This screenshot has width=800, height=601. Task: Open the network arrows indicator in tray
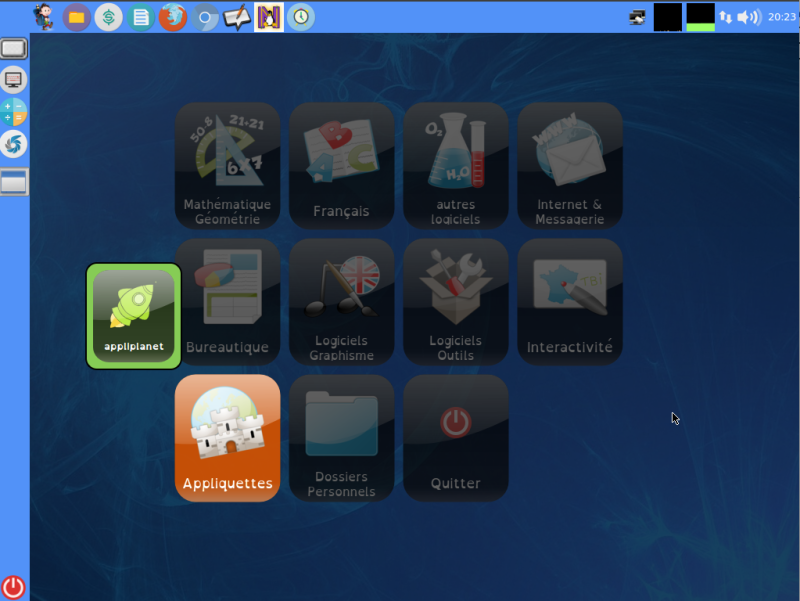pyautogui.click(x=726, y=17)
